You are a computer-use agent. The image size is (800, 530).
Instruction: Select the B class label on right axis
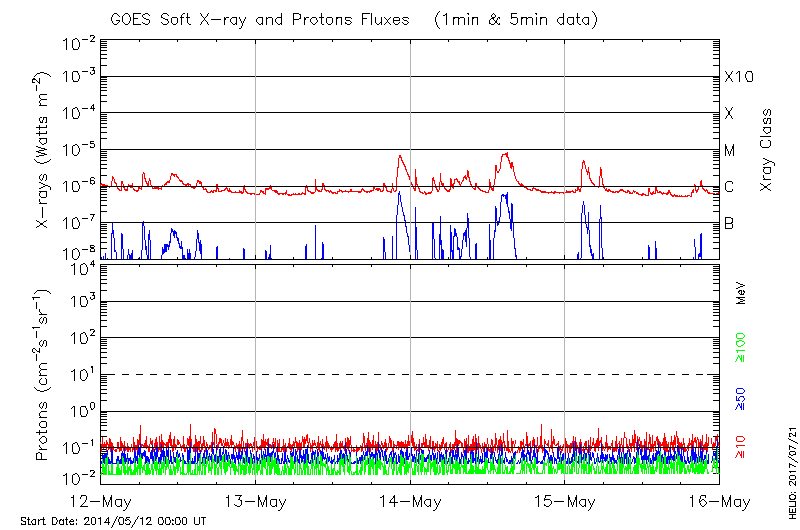click(x=730, y=223)
